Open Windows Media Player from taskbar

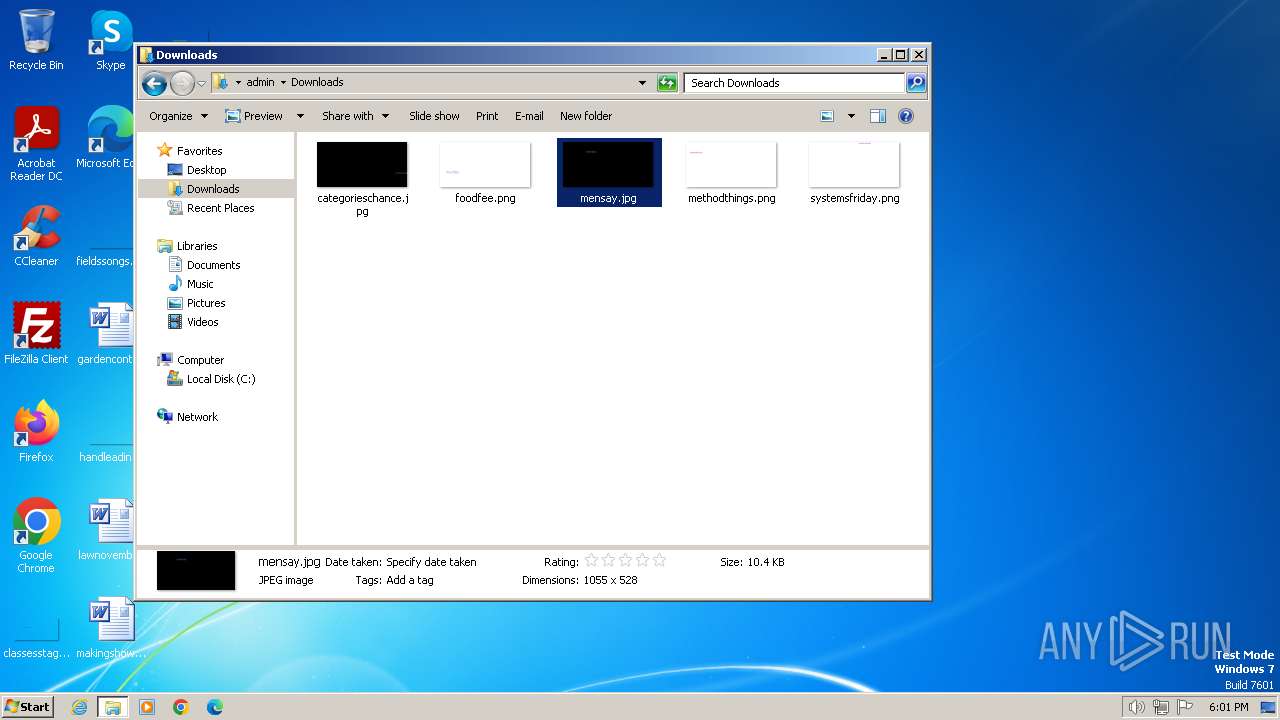(x=146, y=707)
